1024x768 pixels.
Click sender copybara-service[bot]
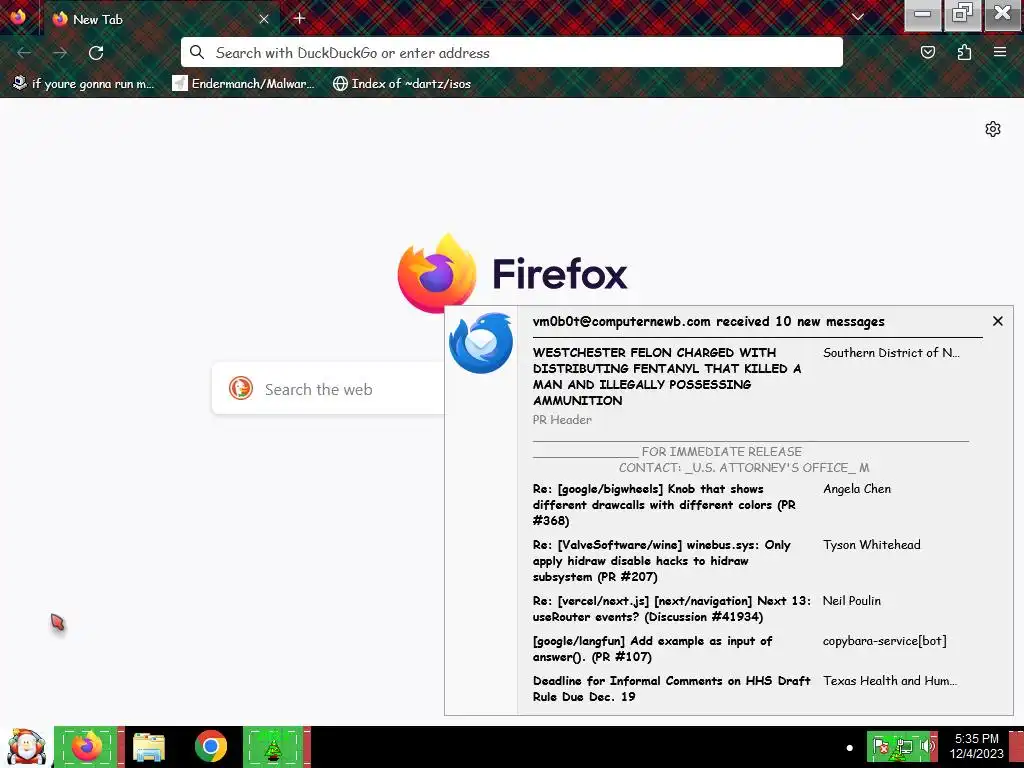pos(884,641)
